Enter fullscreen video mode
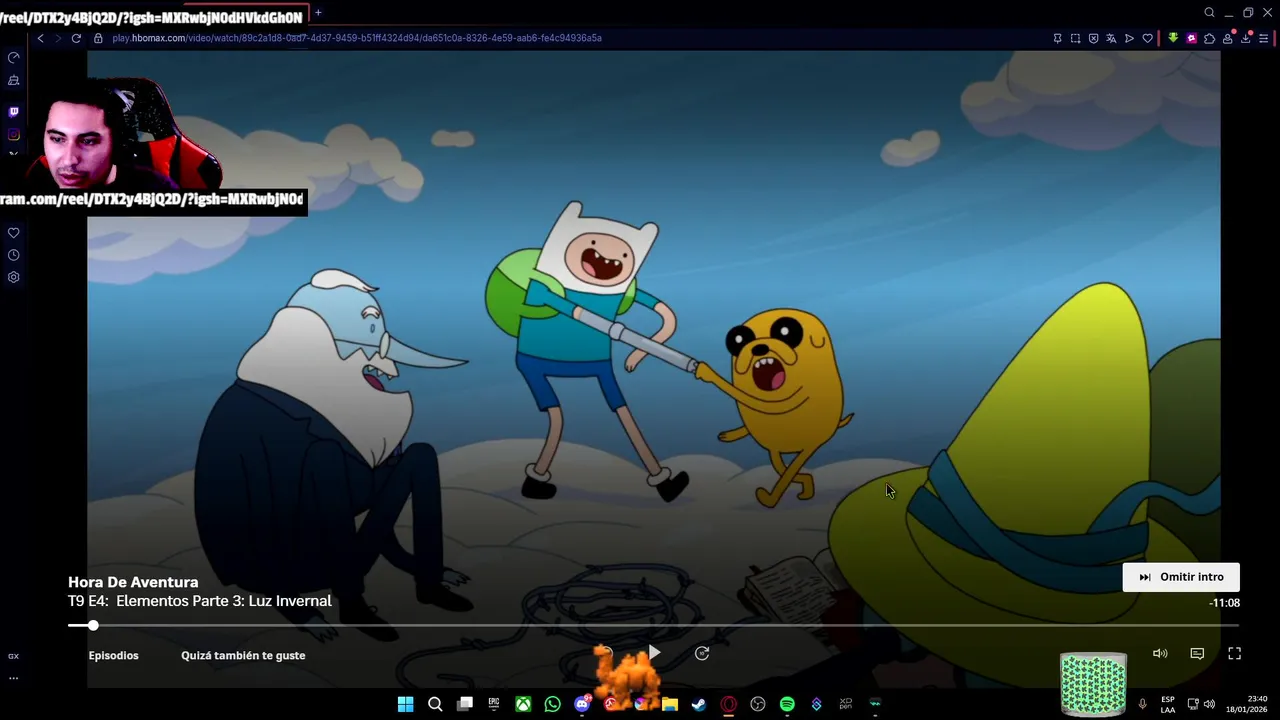The height and width of the screenshot is (720, 1280). (x=1234, y=653)
